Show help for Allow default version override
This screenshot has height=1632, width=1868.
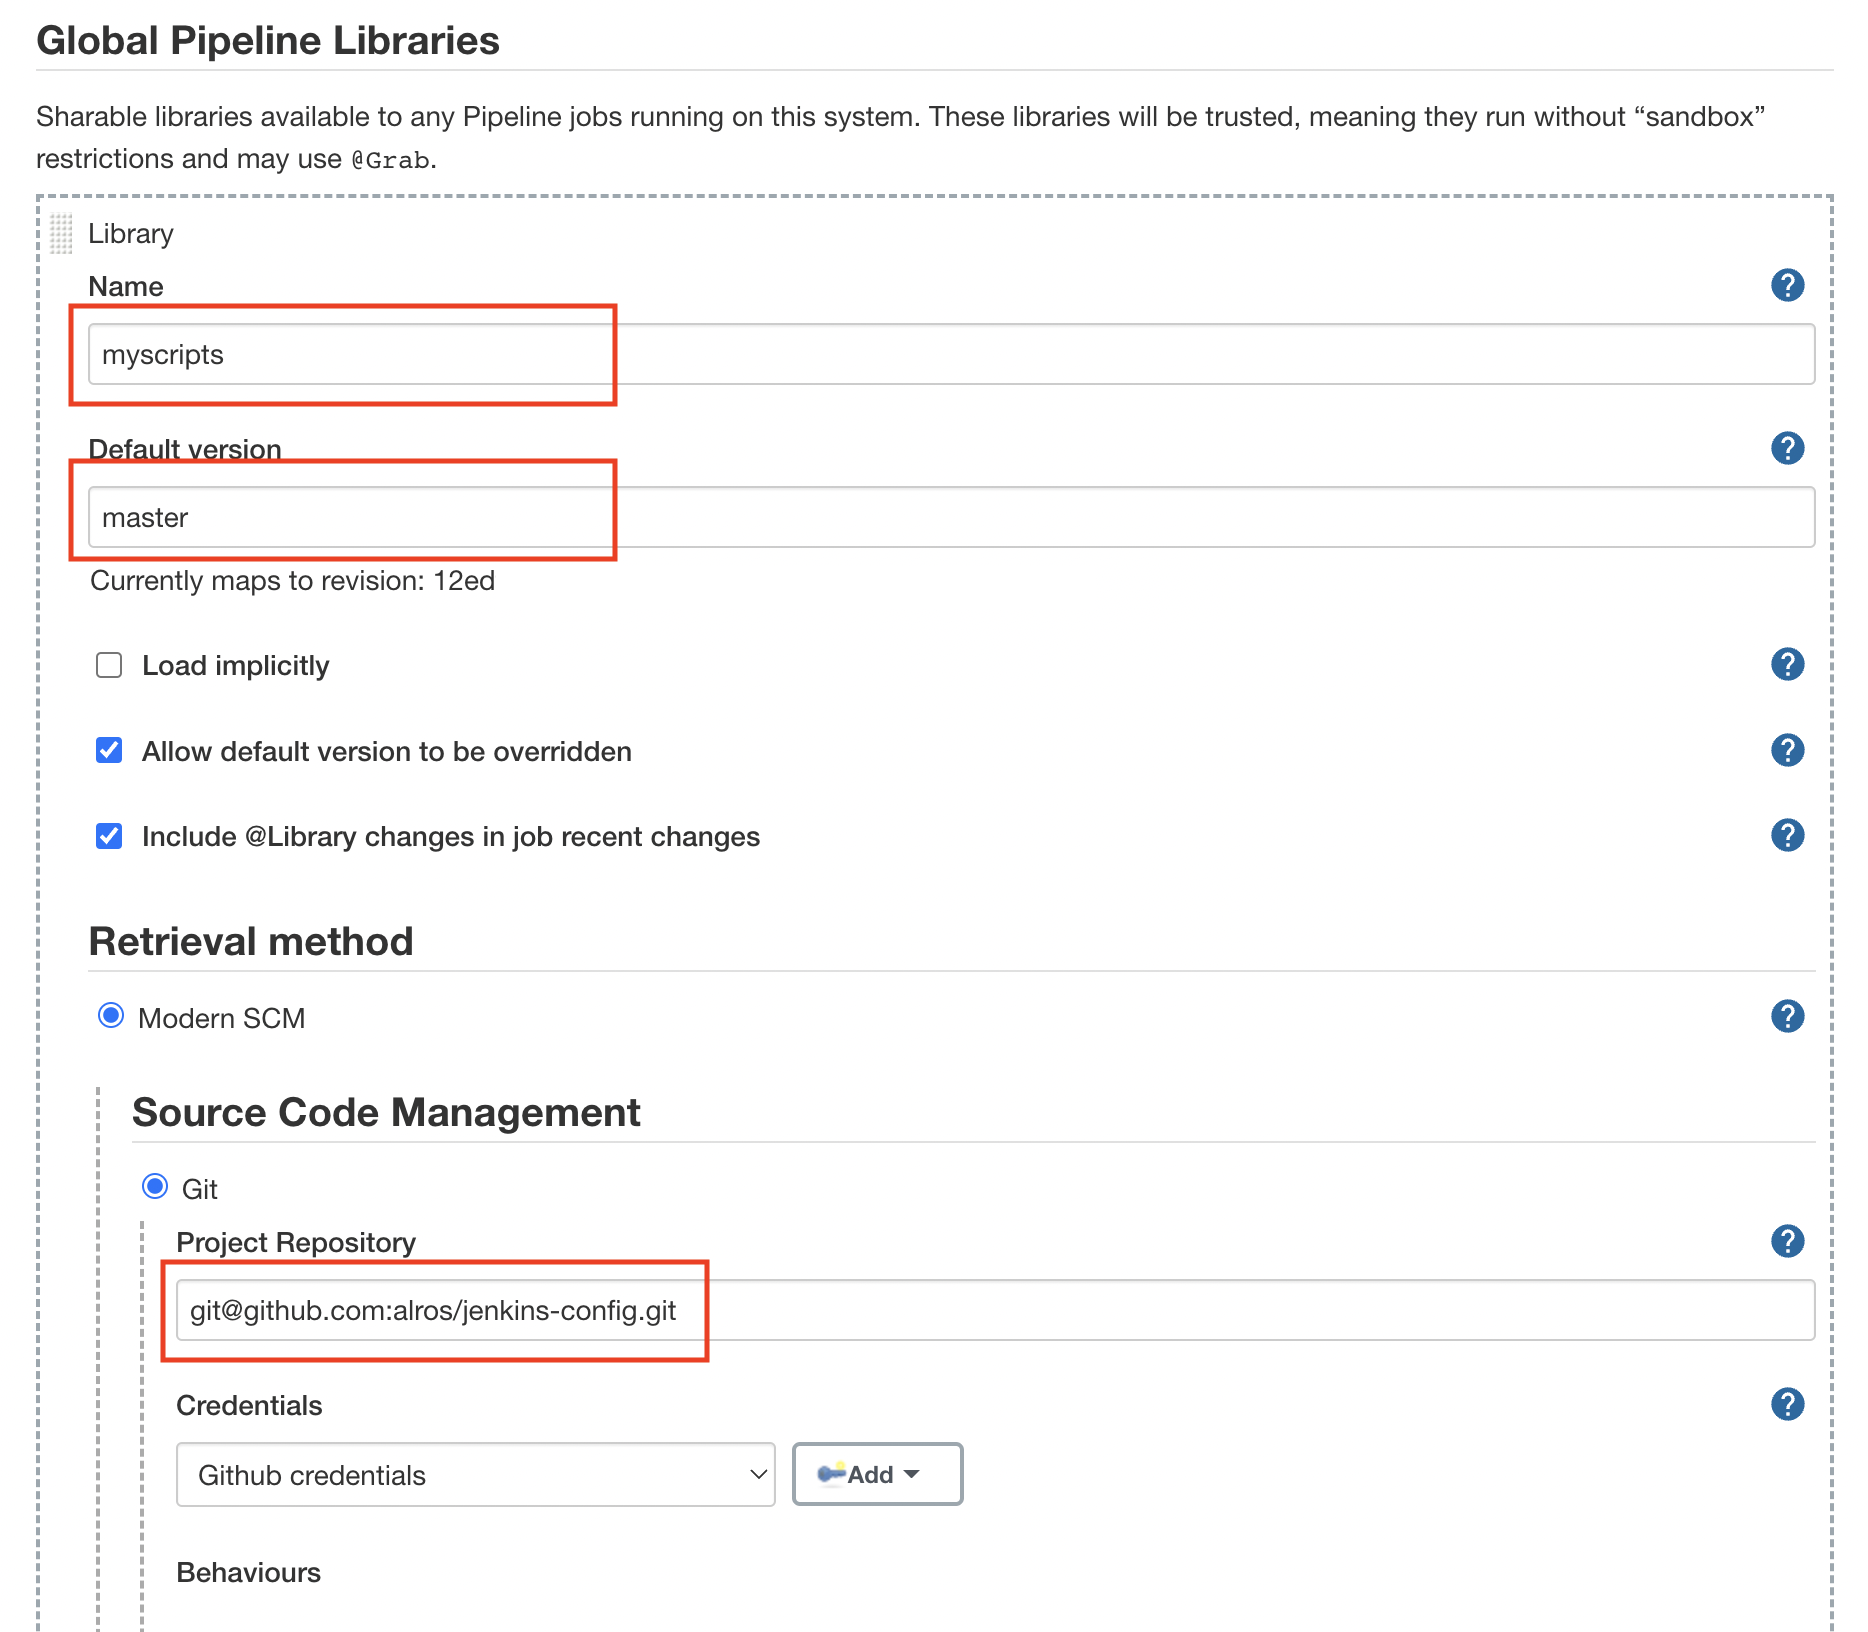1786,750
